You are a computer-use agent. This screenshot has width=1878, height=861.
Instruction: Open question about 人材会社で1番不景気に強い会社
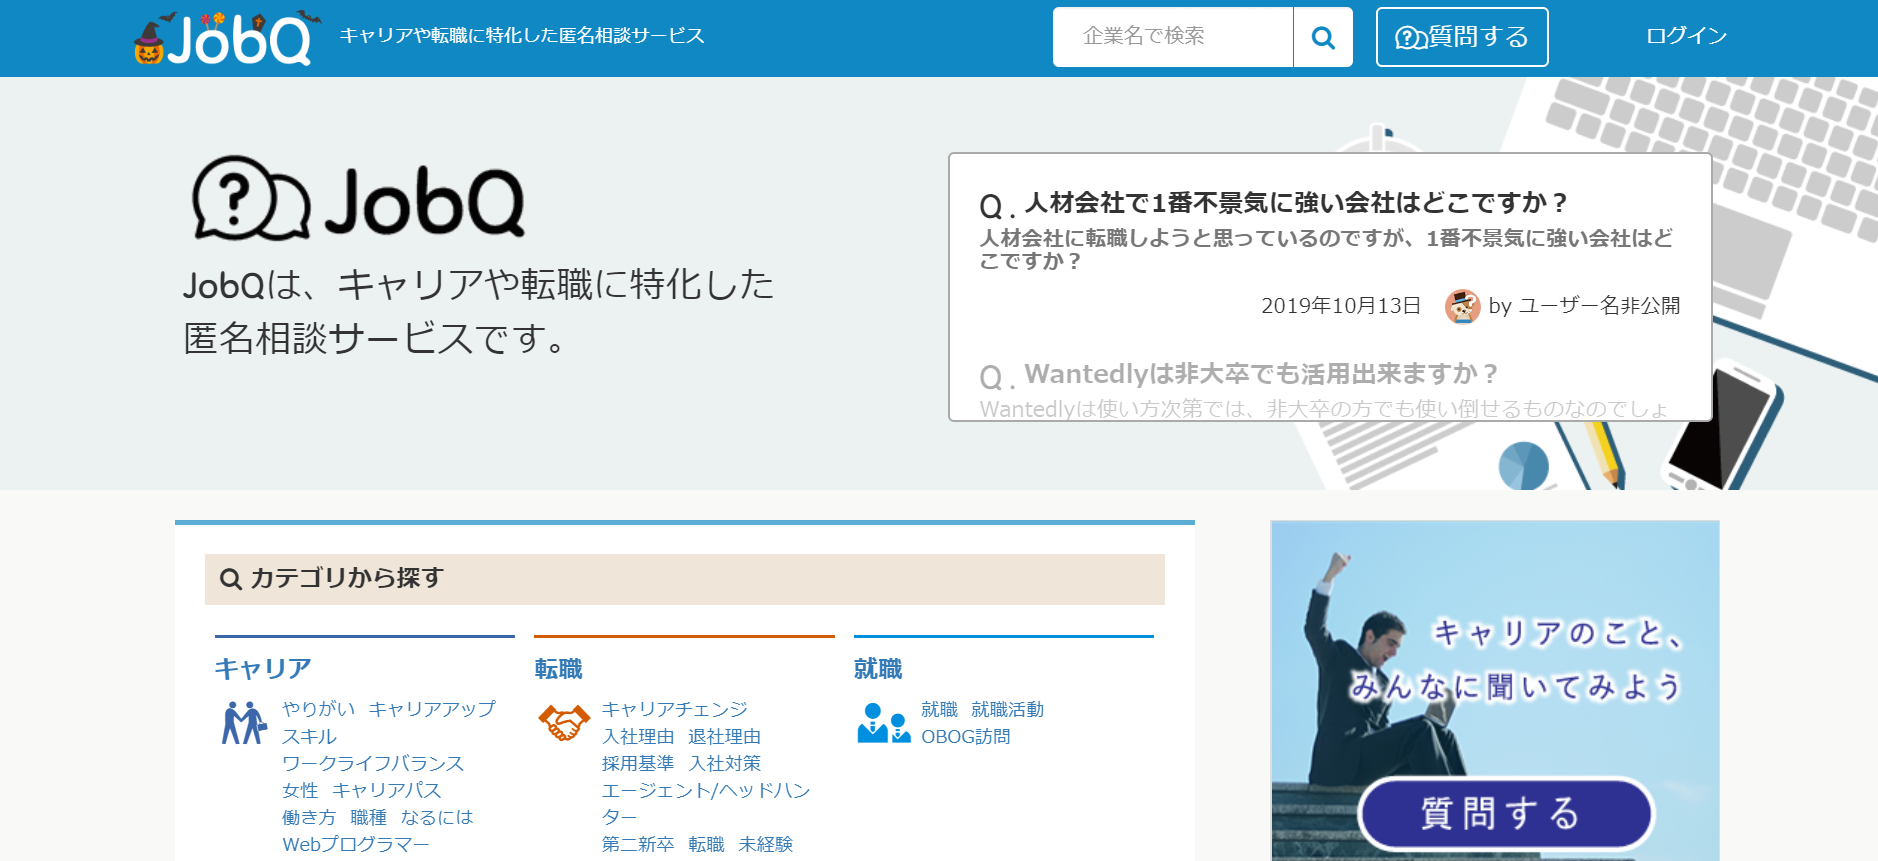[1295, 203]
